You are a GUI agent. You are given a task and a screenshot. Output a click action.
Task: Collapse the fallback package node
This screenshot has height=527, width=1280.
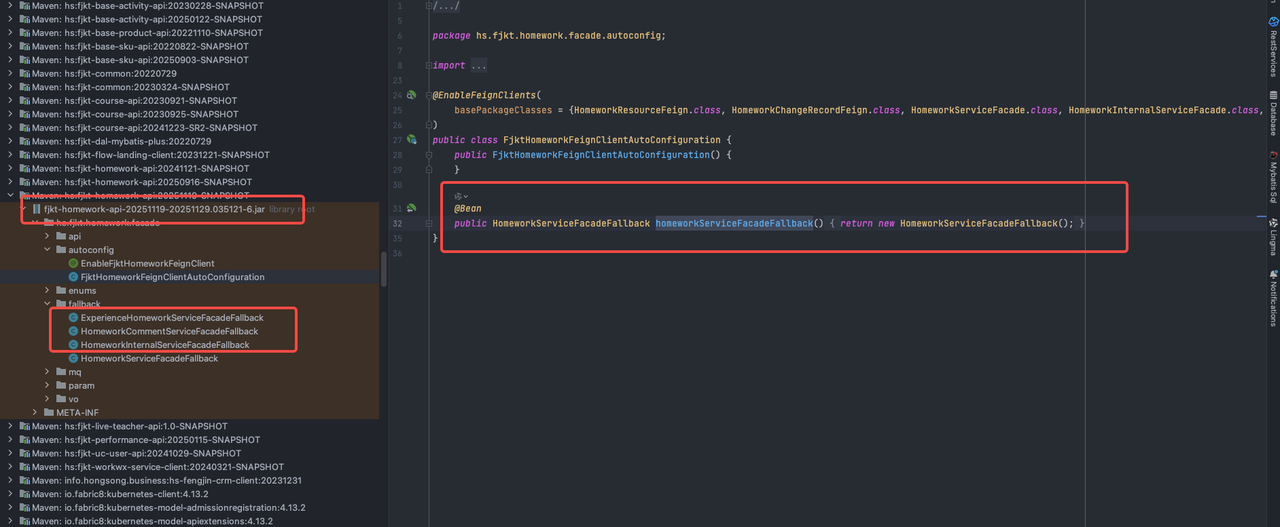pos(48,304)
